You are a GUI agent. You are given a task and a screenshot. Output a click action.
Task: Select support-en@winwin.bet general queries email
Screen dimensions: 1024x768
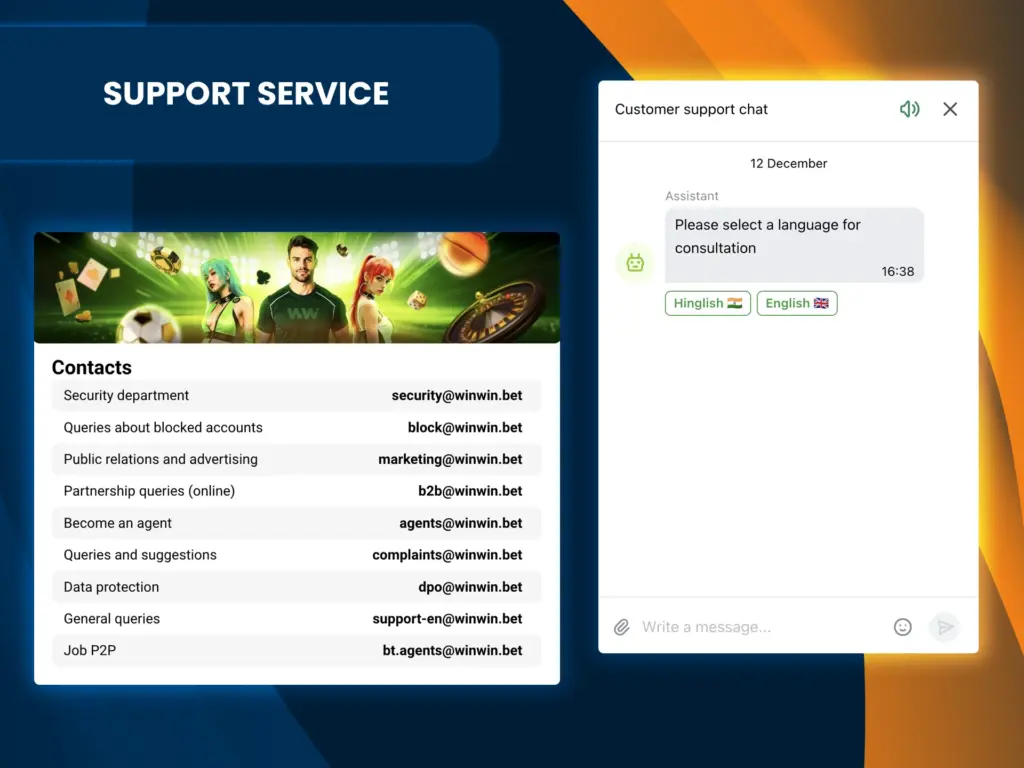[447, 619]
